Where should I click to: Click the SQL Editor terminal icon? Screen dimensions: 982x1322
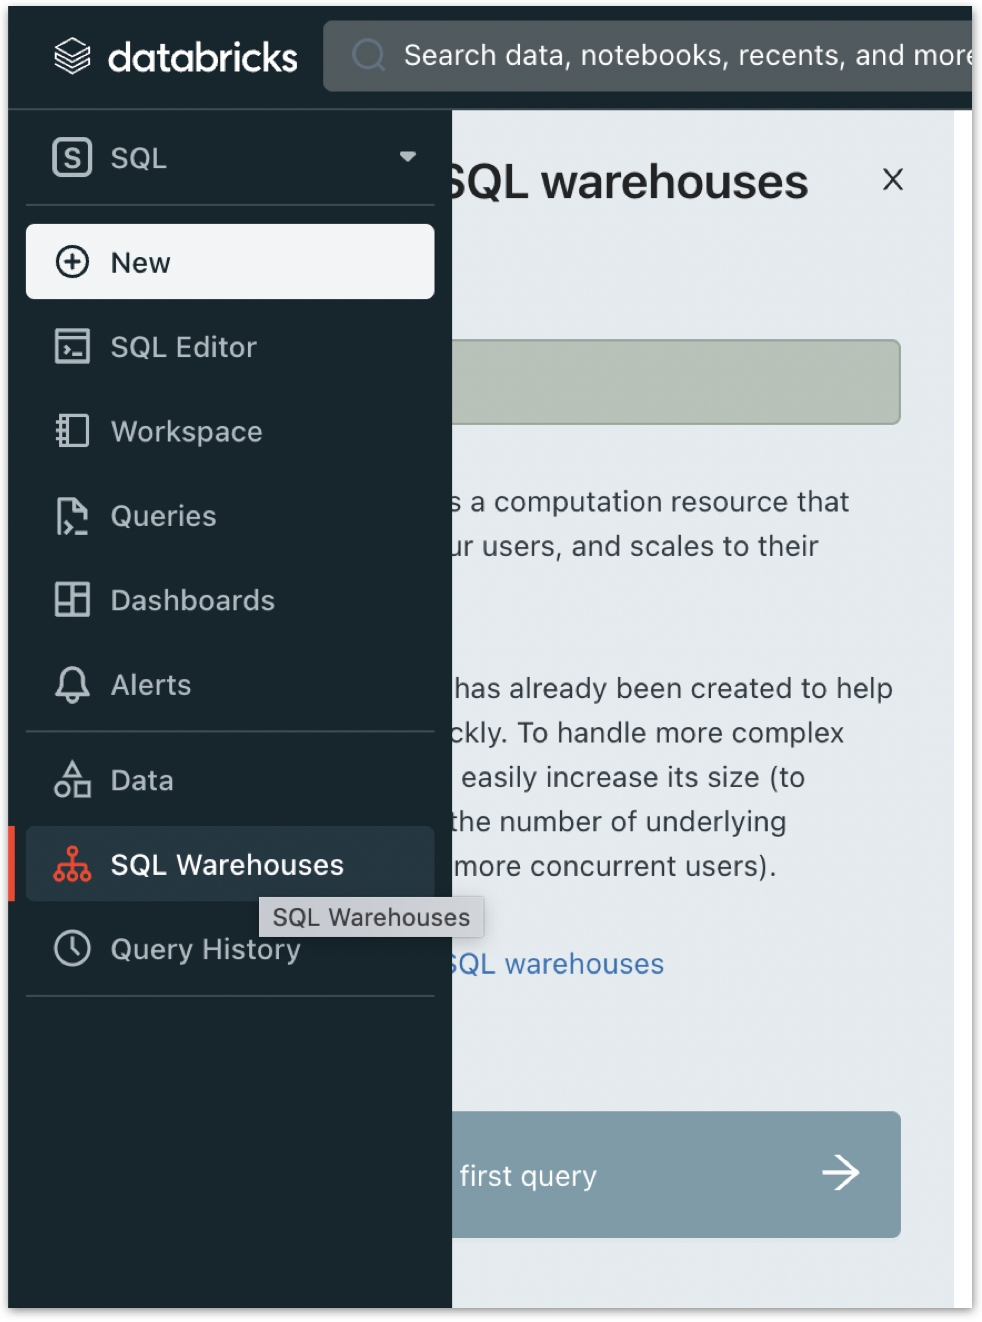pos(72,347)
